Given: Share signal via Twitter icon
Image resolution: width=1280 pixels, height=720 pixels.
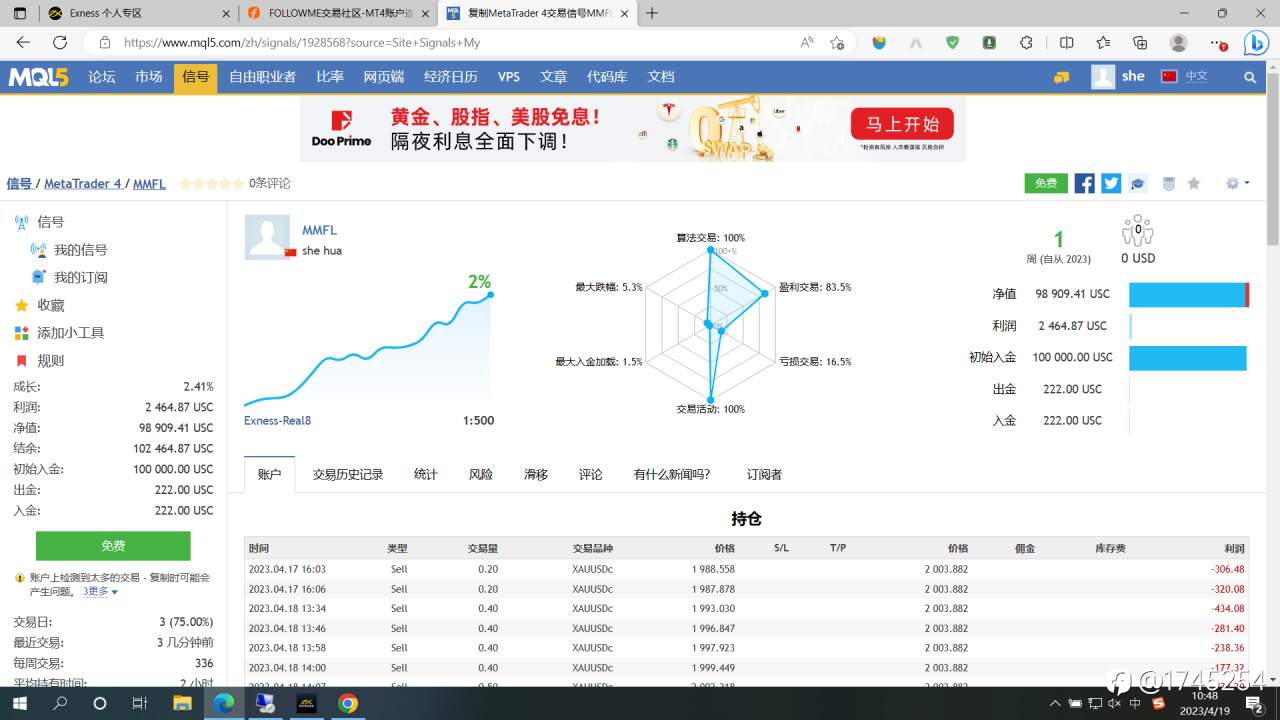Looking at the screenshot, I should coord(1111,183).
